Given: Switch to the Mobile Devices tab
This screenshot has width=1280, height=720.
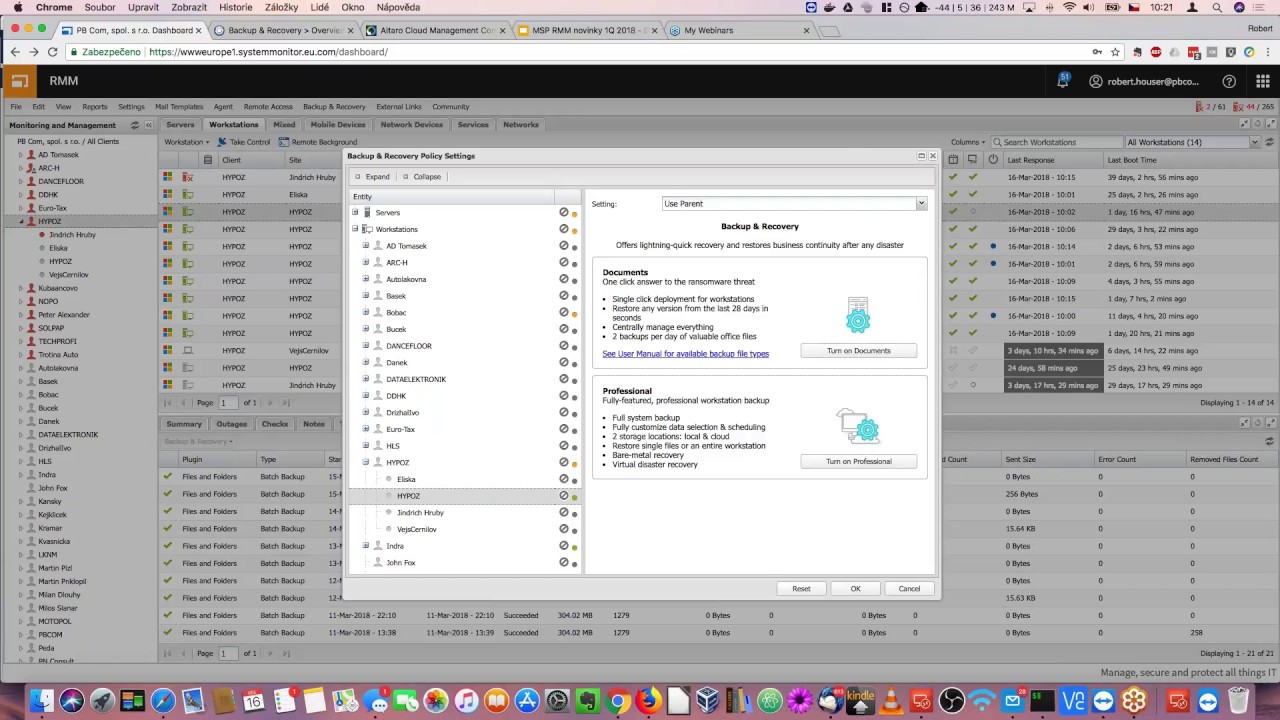Looking at the screenshot, I should coord(338,125).
